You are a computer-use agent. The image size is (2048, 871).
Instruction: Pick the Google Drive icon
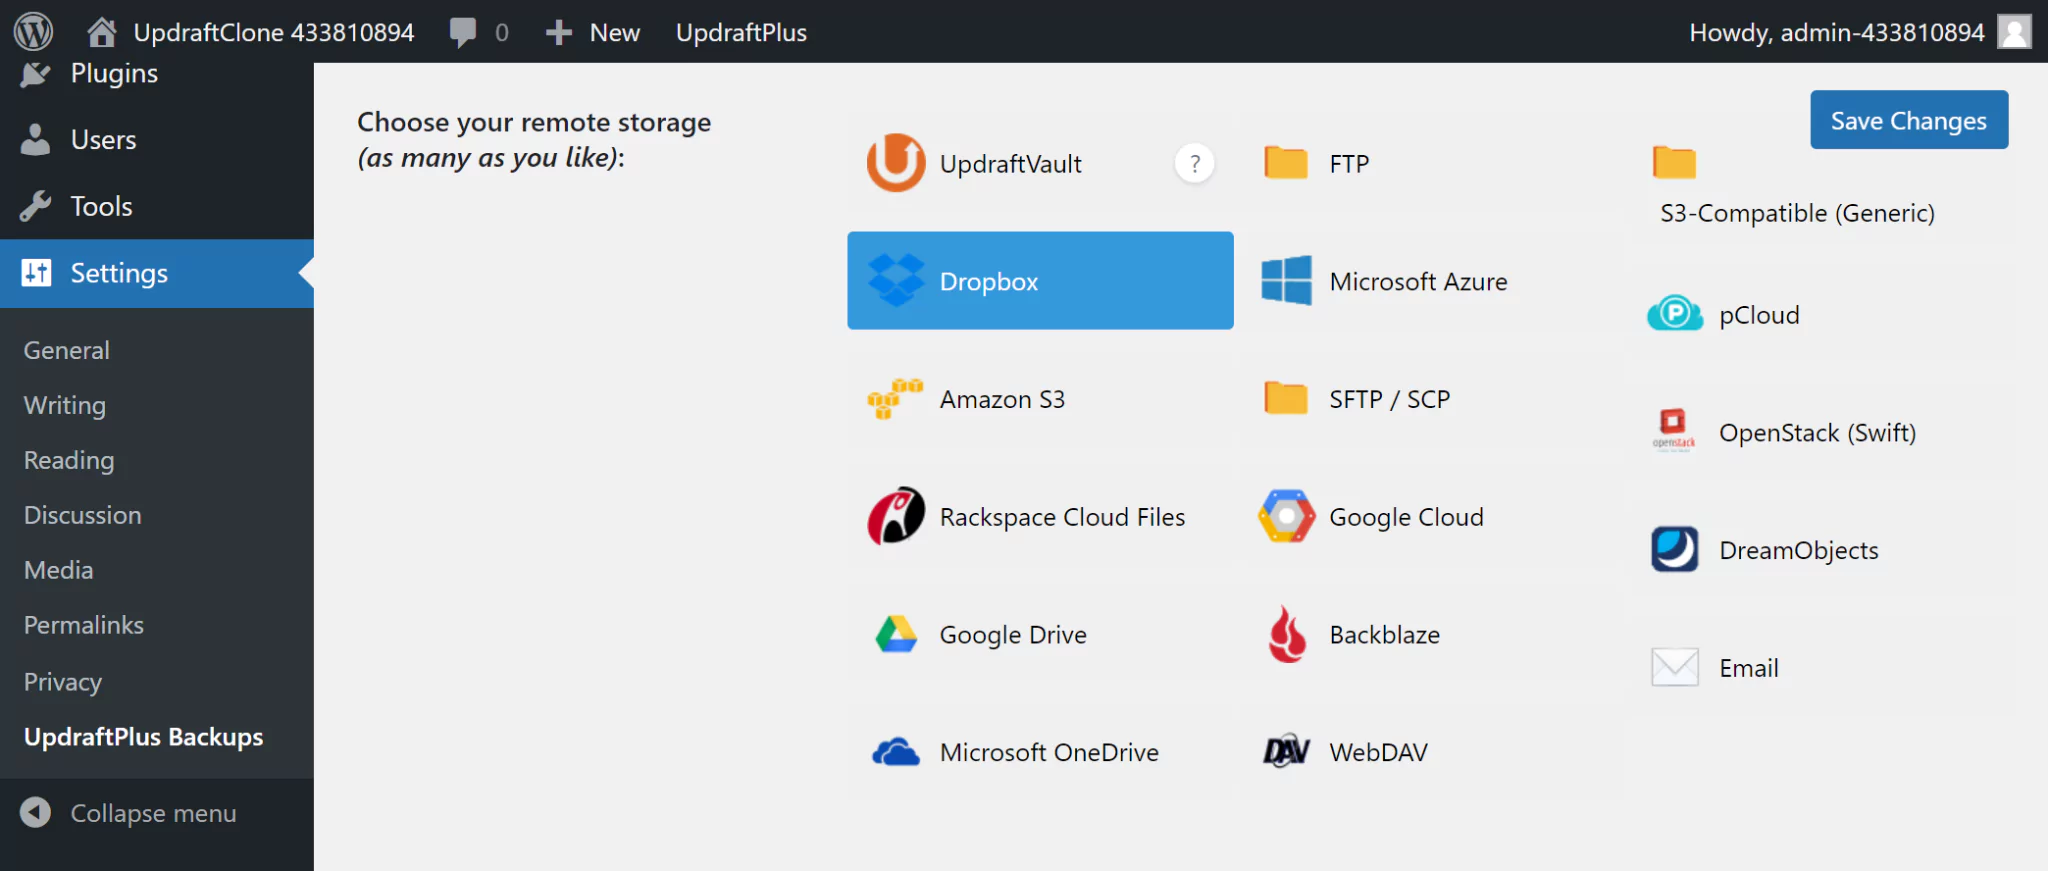click(x=896, y=634)
